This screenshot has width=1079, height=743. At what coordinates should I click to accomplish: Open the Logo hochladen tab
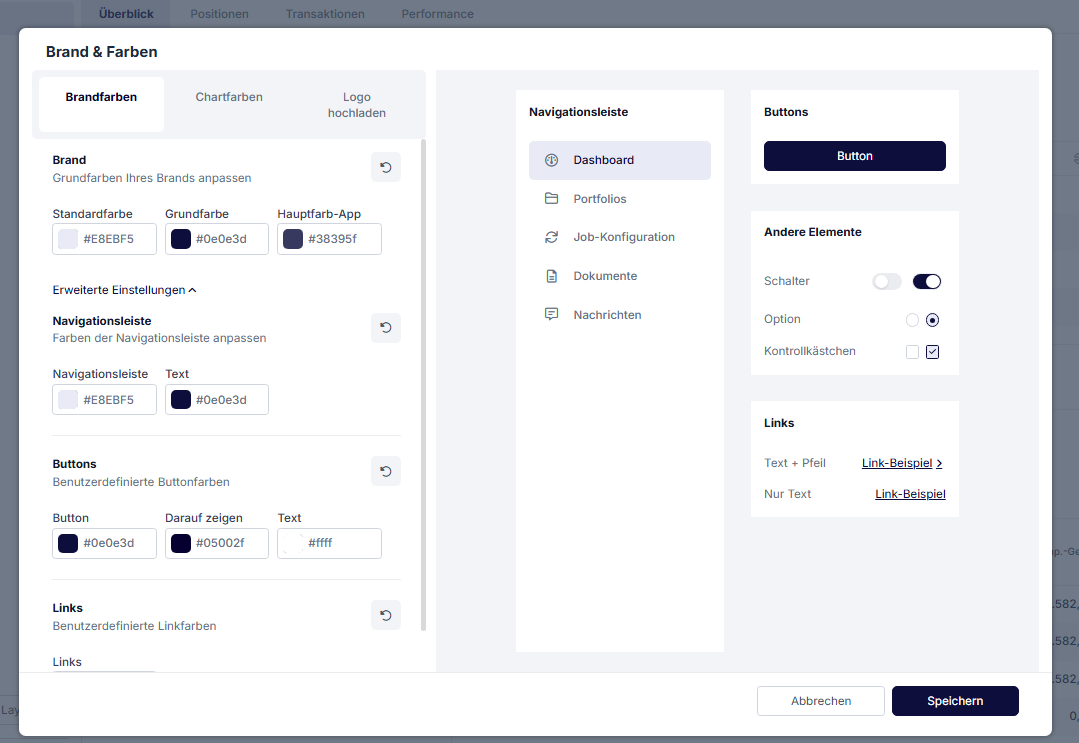click(356, 105)
